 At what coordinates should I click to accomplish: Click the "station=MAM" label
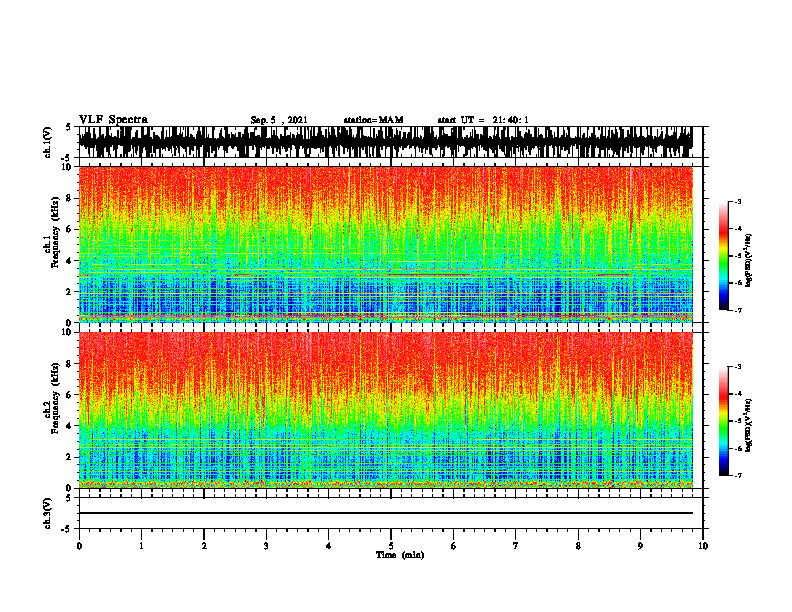[374, 120]
